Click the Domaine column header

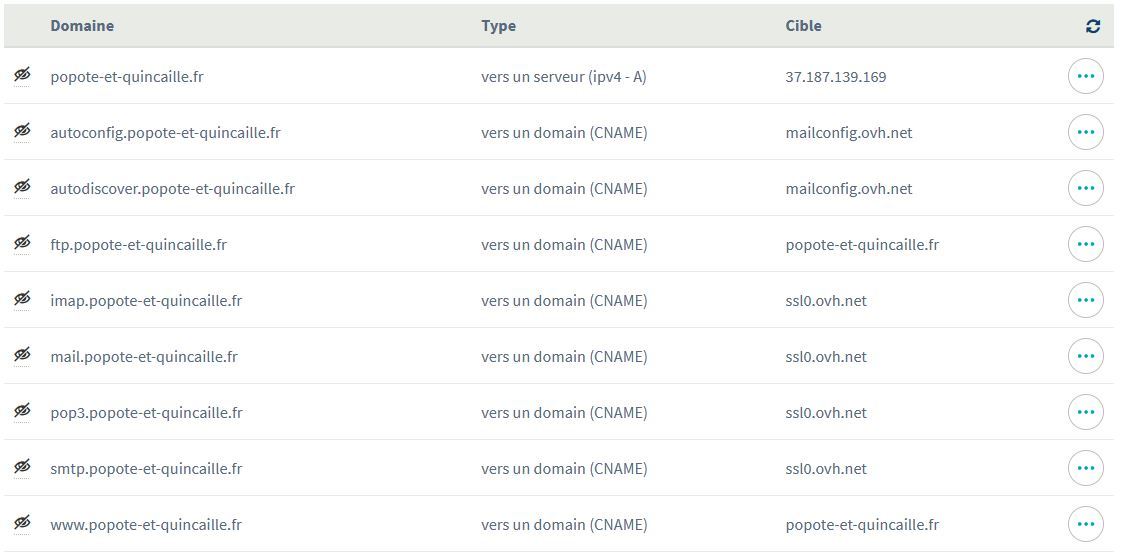tap(82, 26)
